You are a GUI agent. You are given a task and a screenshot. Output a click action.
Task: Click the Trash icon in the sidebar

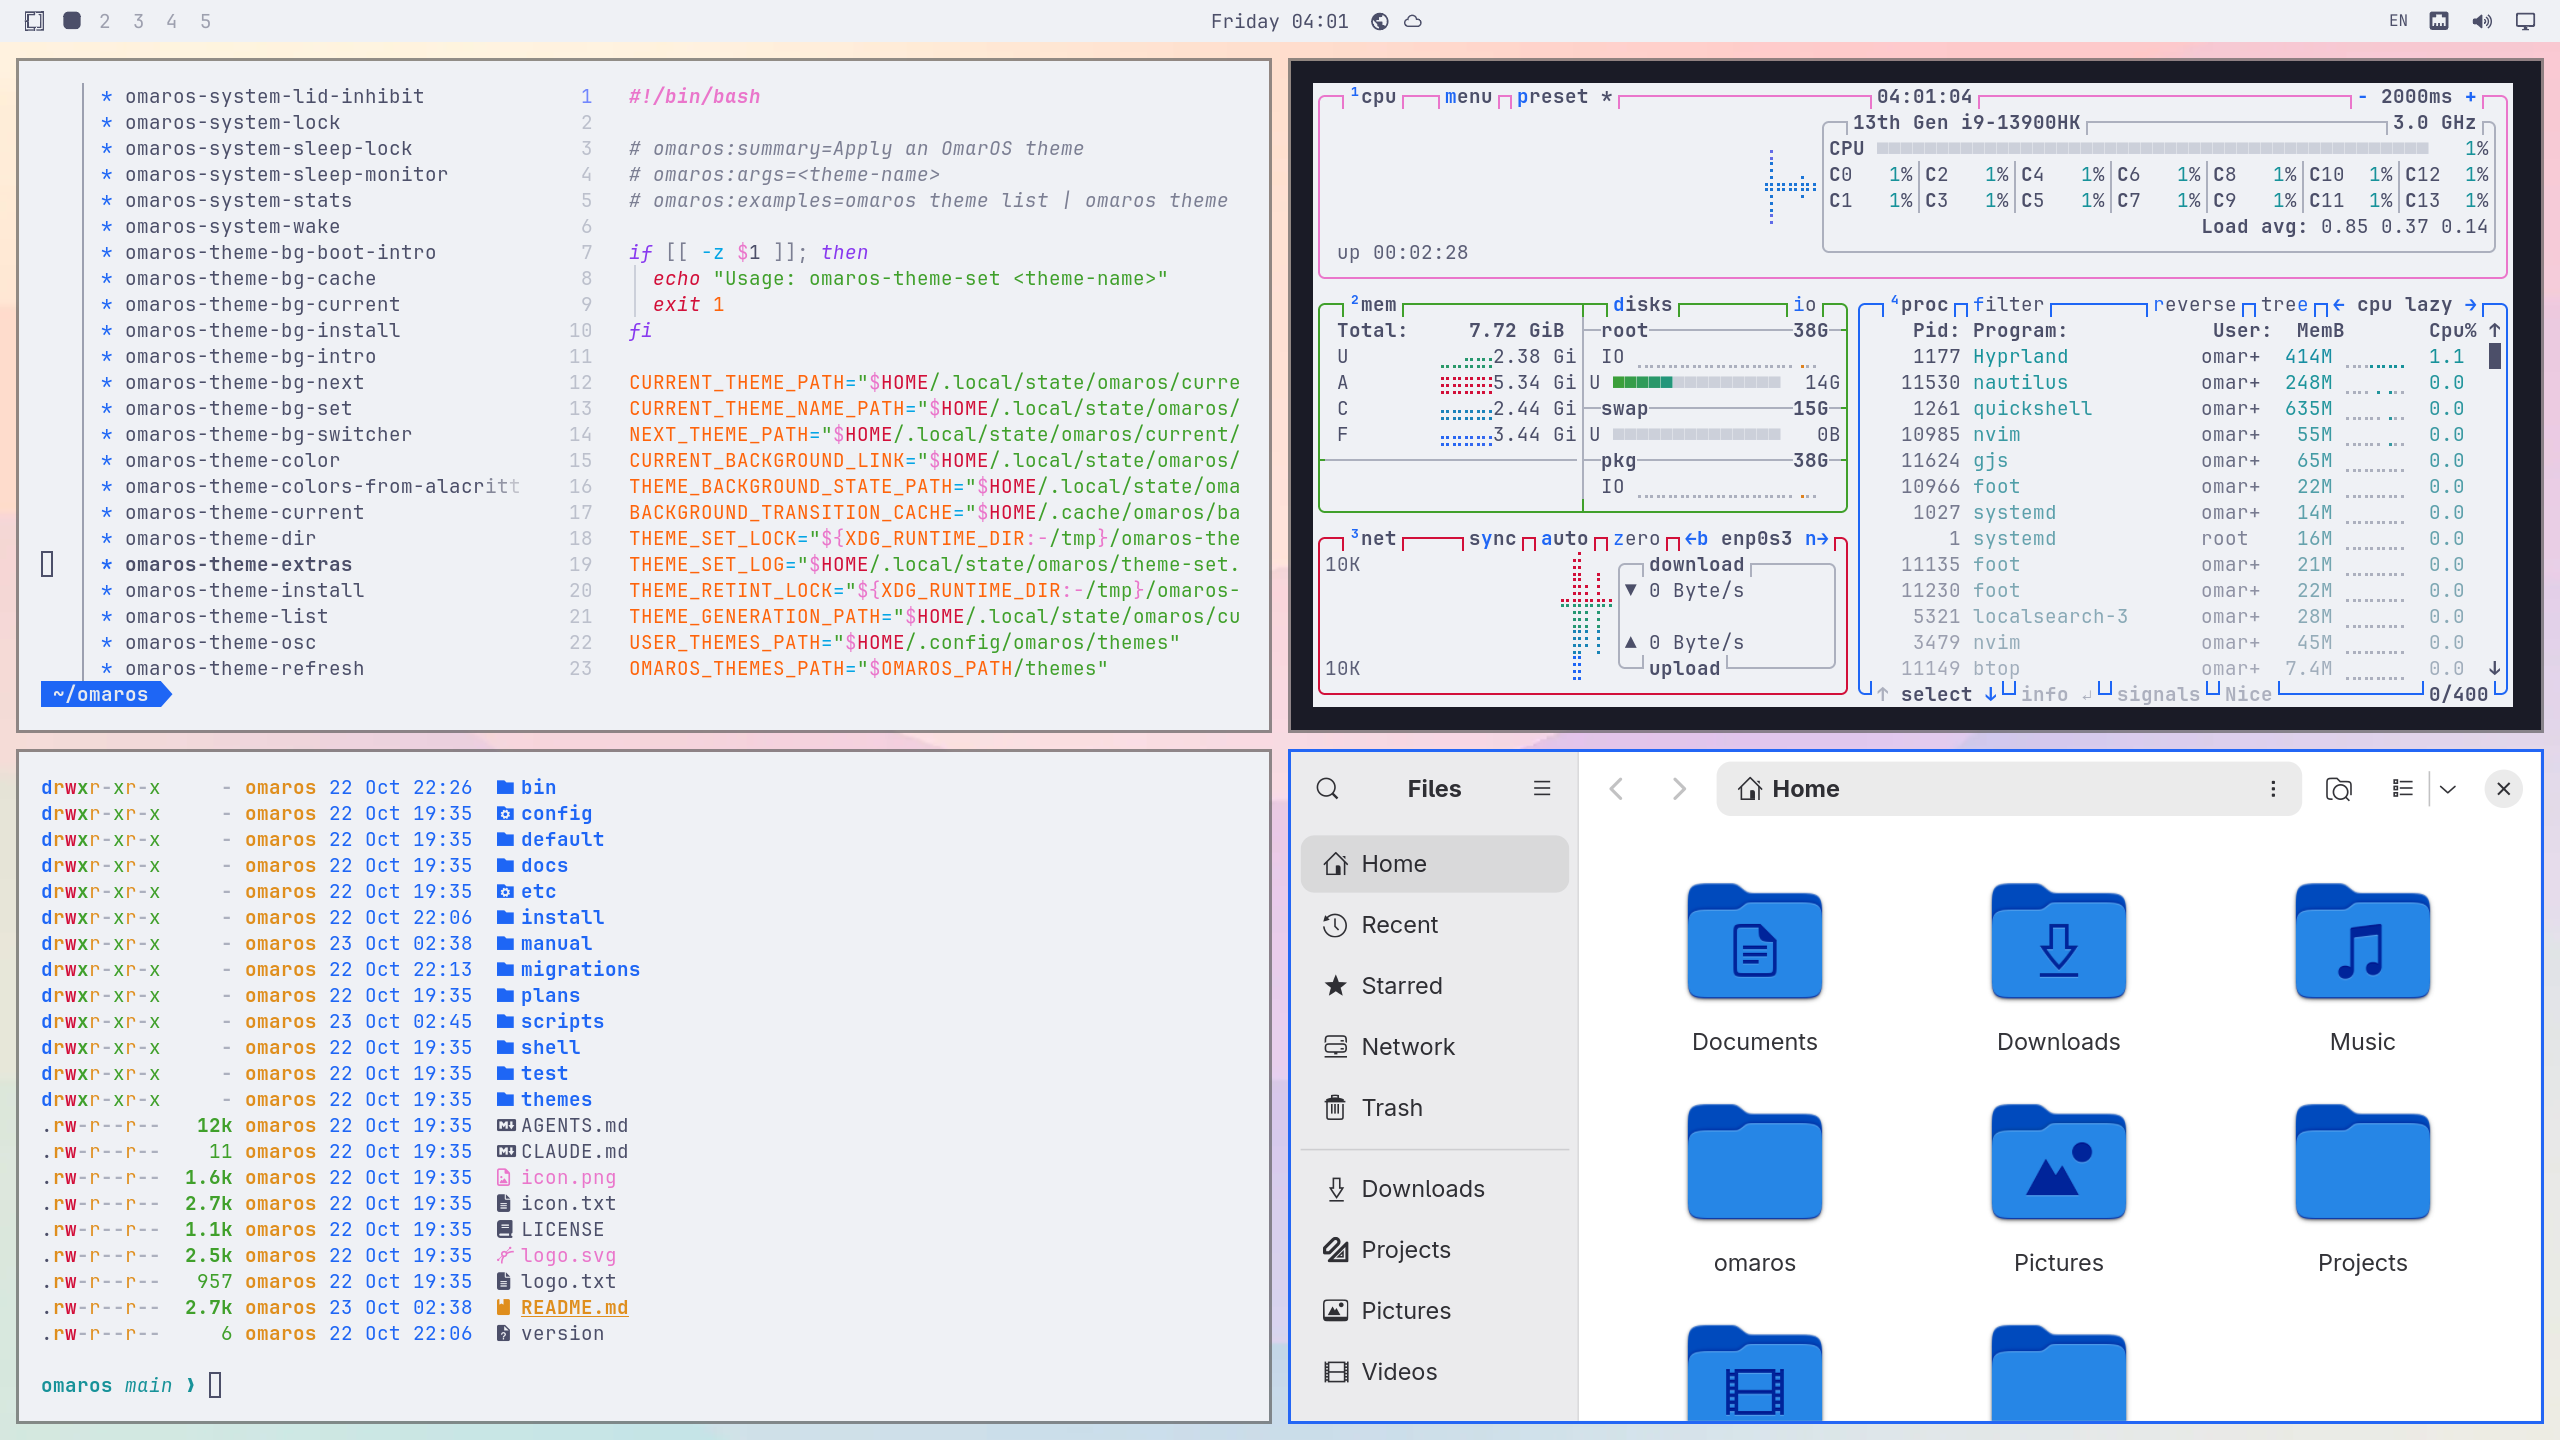click(1335, 1107)
